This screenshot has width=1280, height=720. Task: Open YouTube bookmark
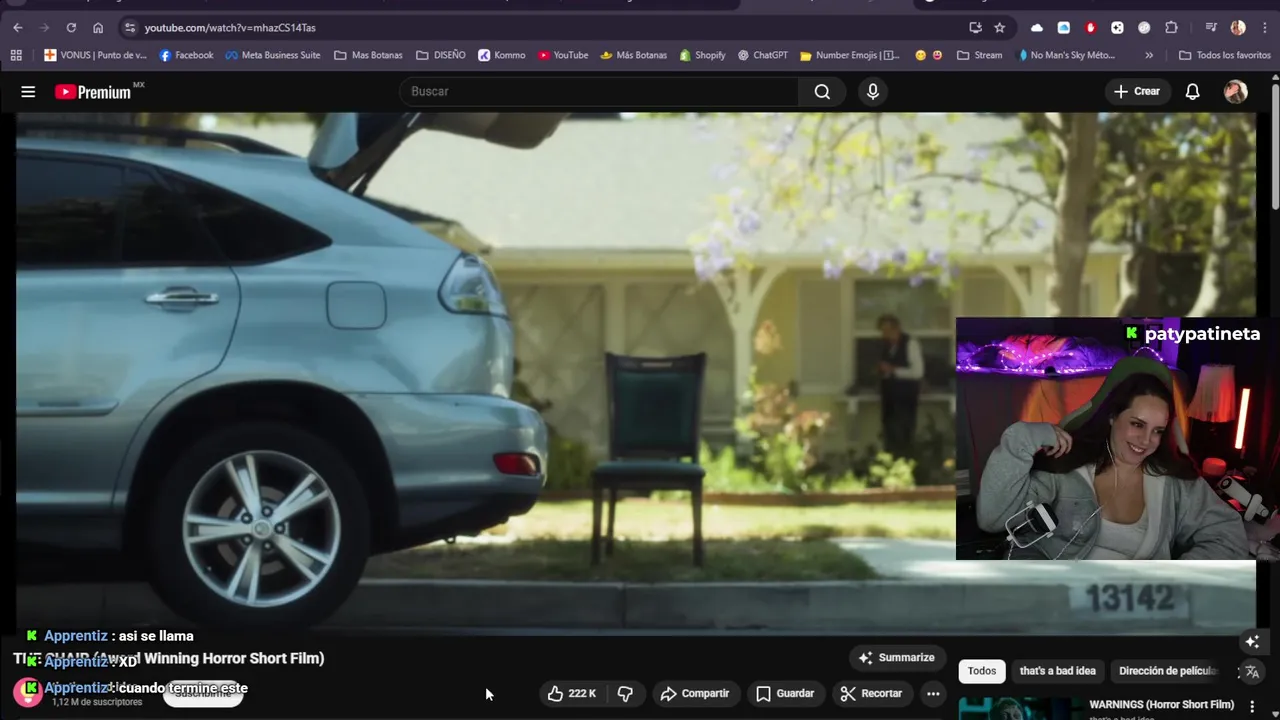tap(563, 55)
